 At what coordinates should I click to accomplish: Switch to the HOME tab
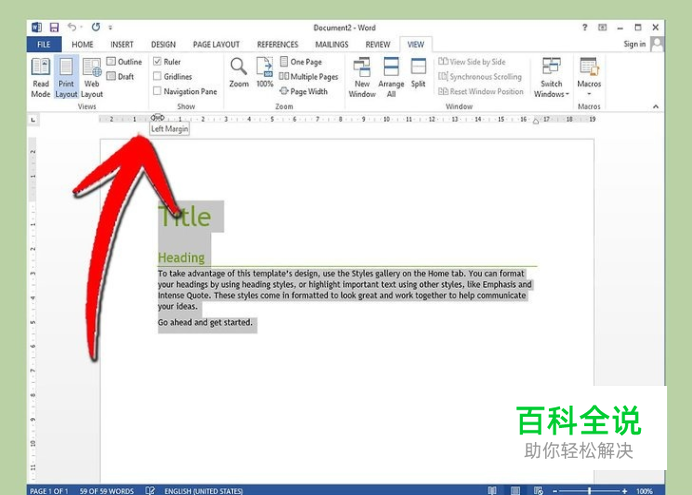coord(82,45)
